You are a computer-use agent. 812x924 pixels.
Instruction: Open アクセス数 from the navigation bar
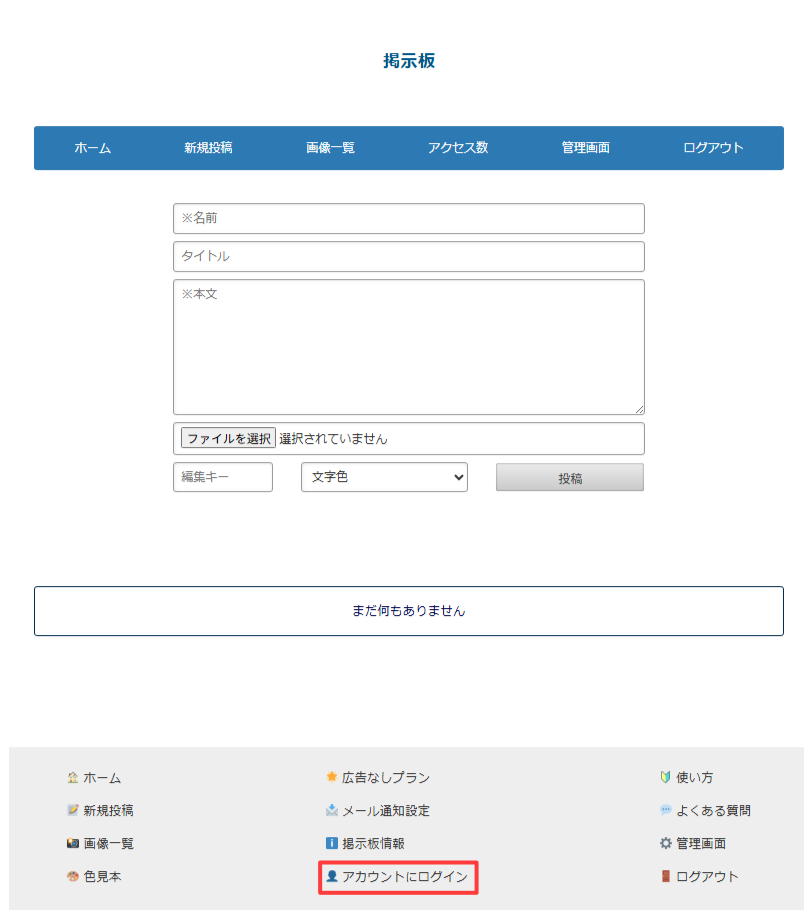coord(458,147)
